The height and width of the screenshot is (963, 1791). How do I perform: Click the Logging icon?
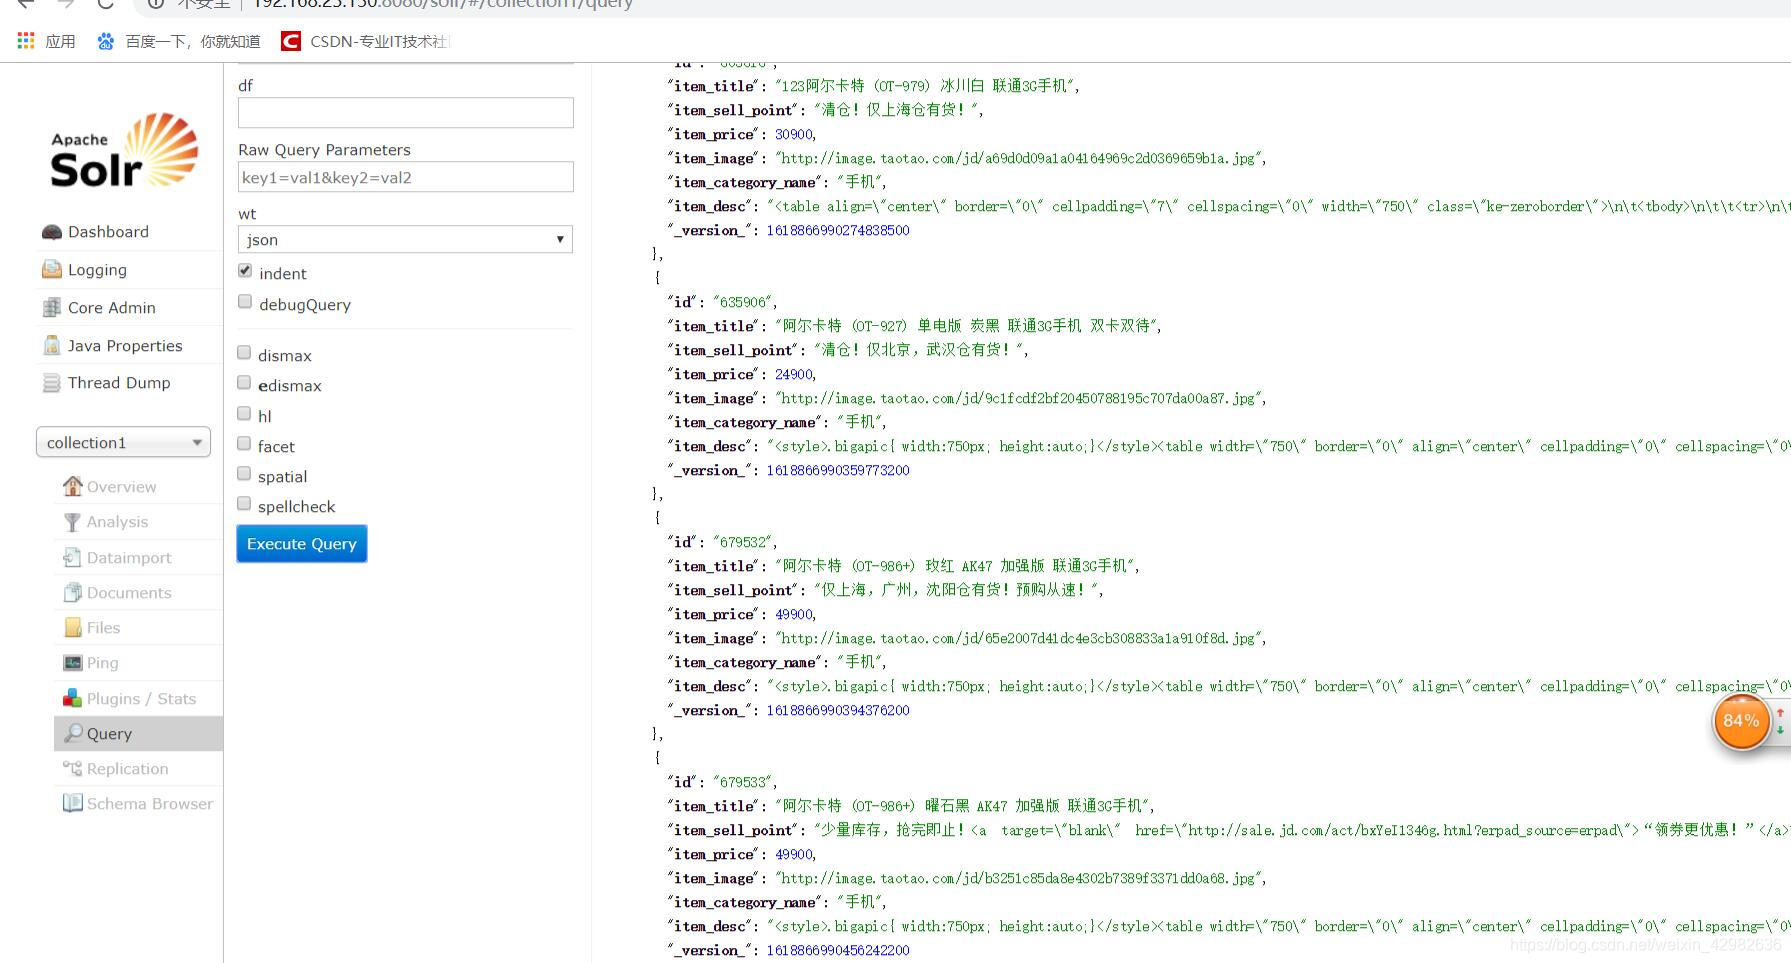pyautogui.click(x=52, y=269)
